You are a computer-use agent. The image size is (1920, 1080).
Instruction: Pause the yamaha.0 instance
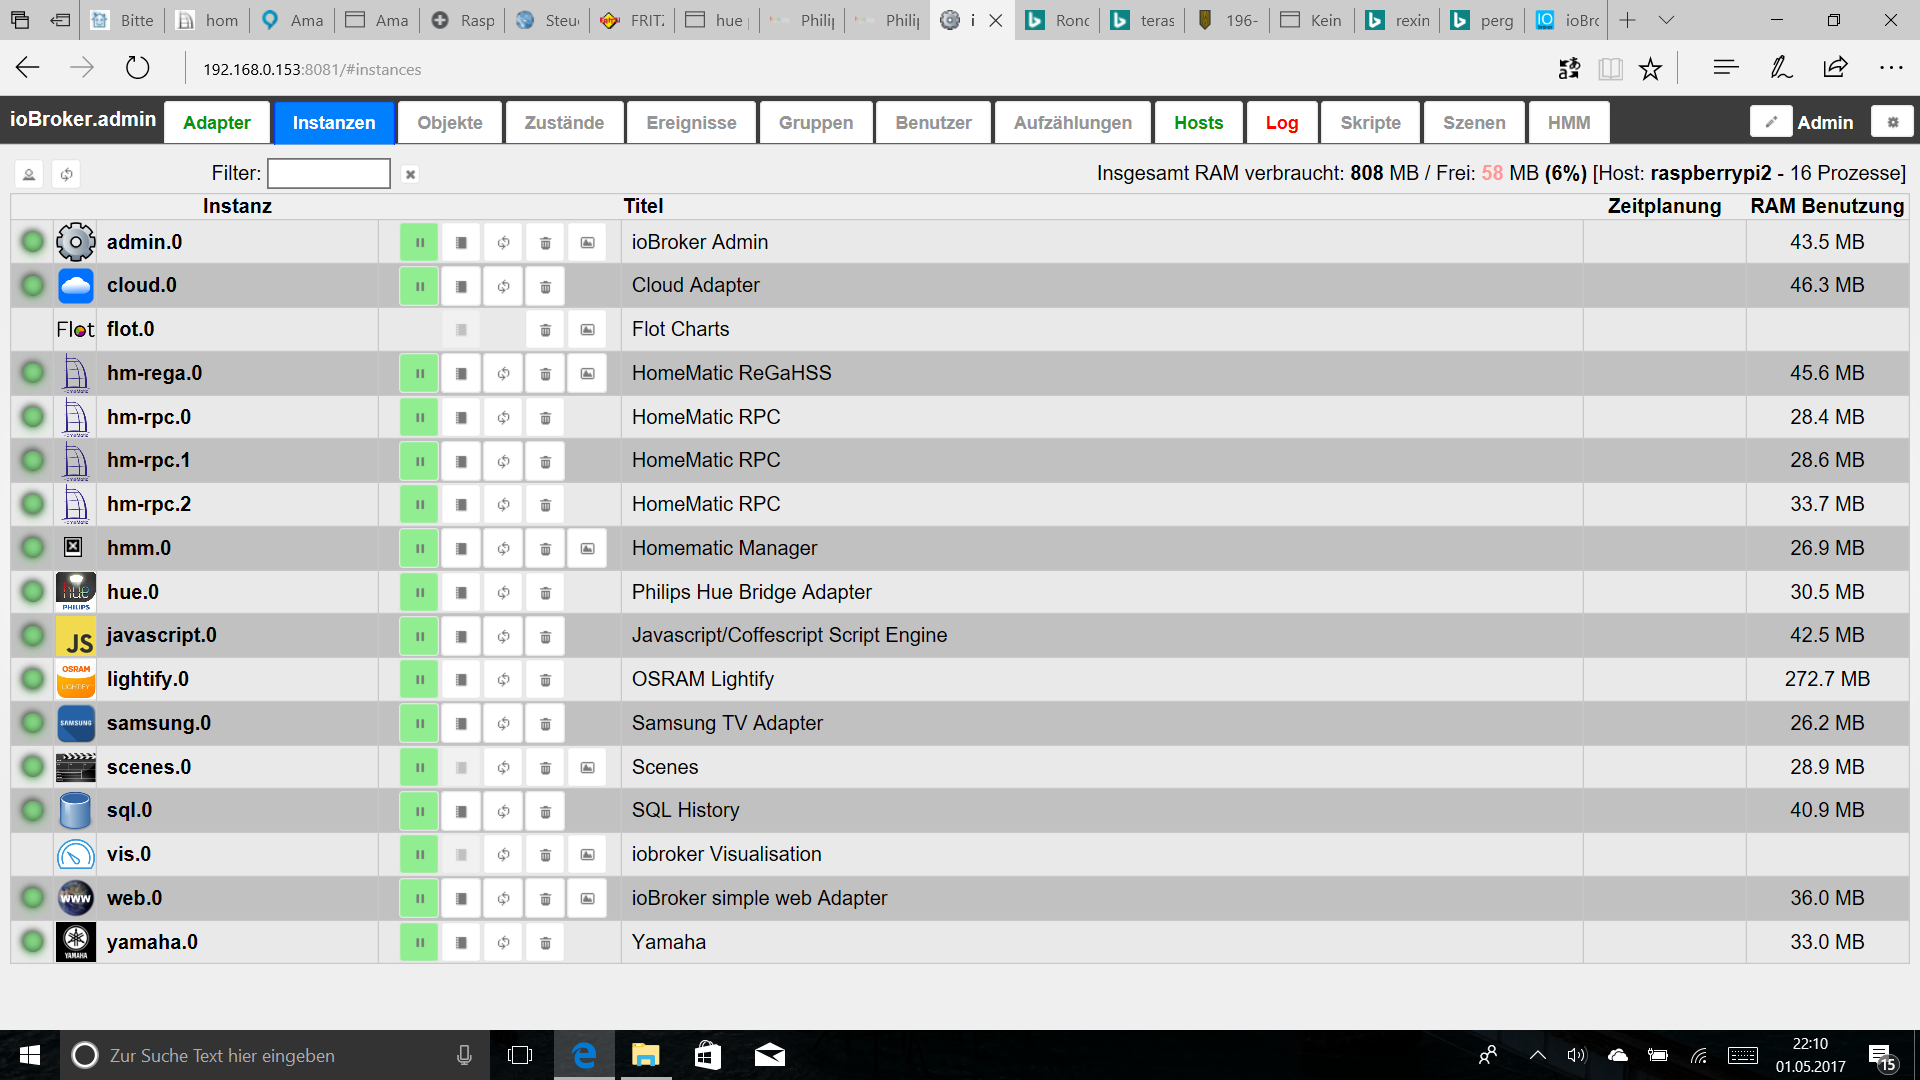[x=419, y=943]
